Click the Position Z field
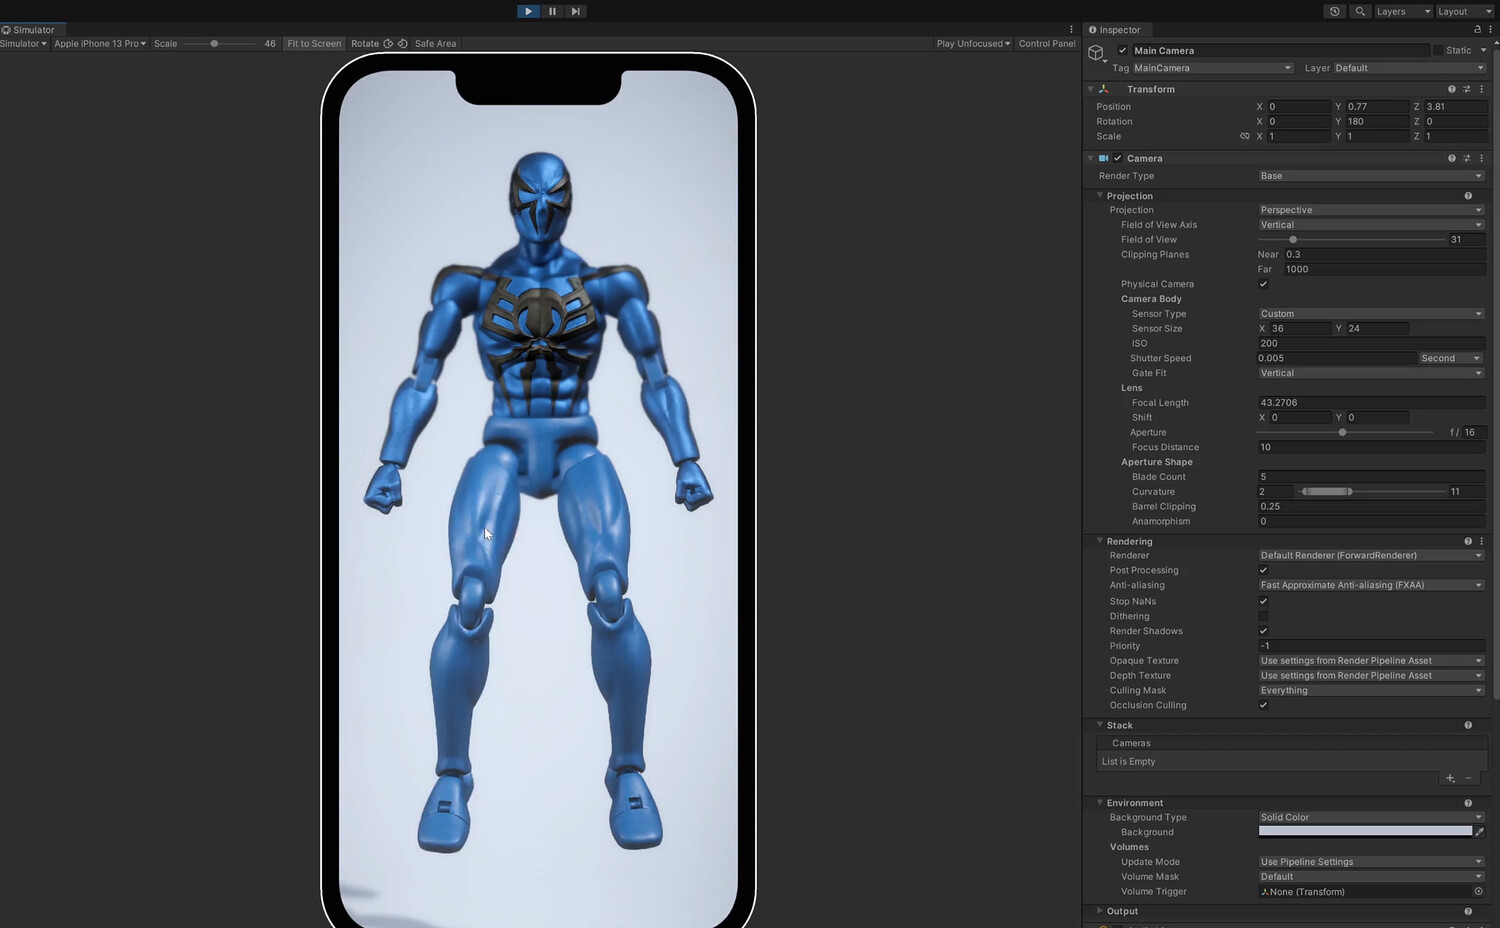 1455,107
